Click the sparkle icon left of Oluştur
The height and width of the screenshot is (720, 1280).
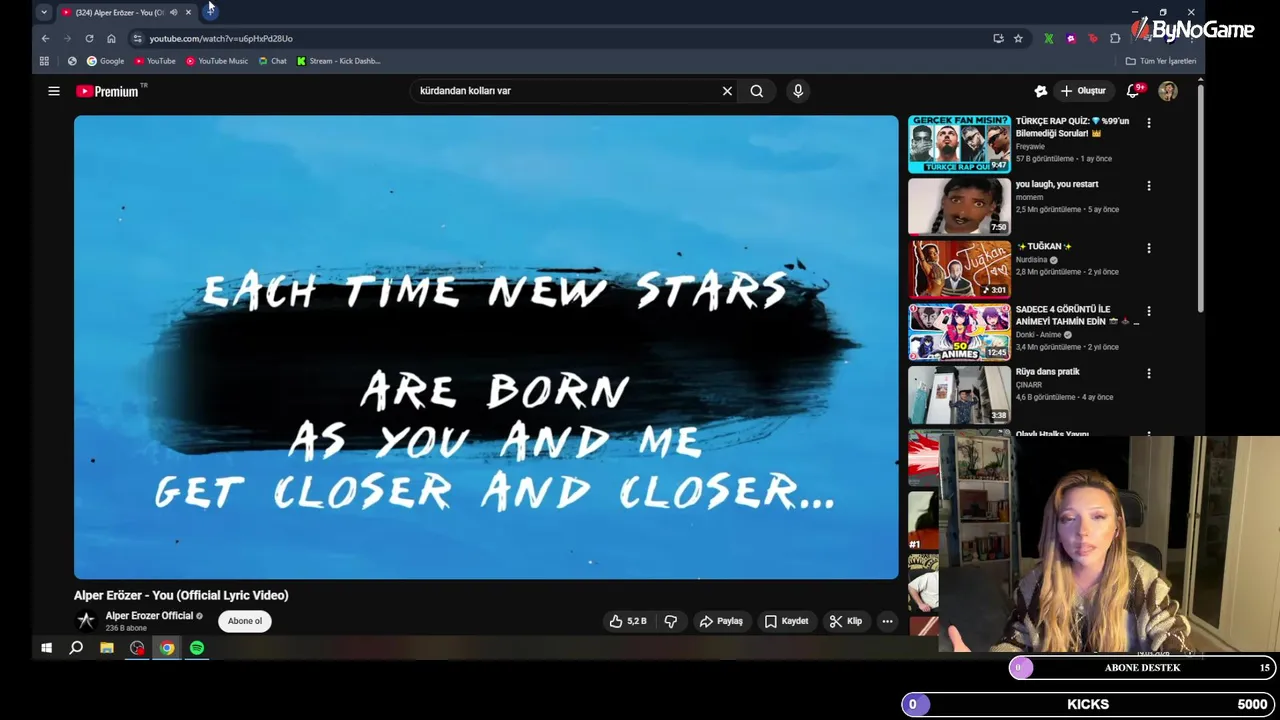click(x=1041, y=91)
